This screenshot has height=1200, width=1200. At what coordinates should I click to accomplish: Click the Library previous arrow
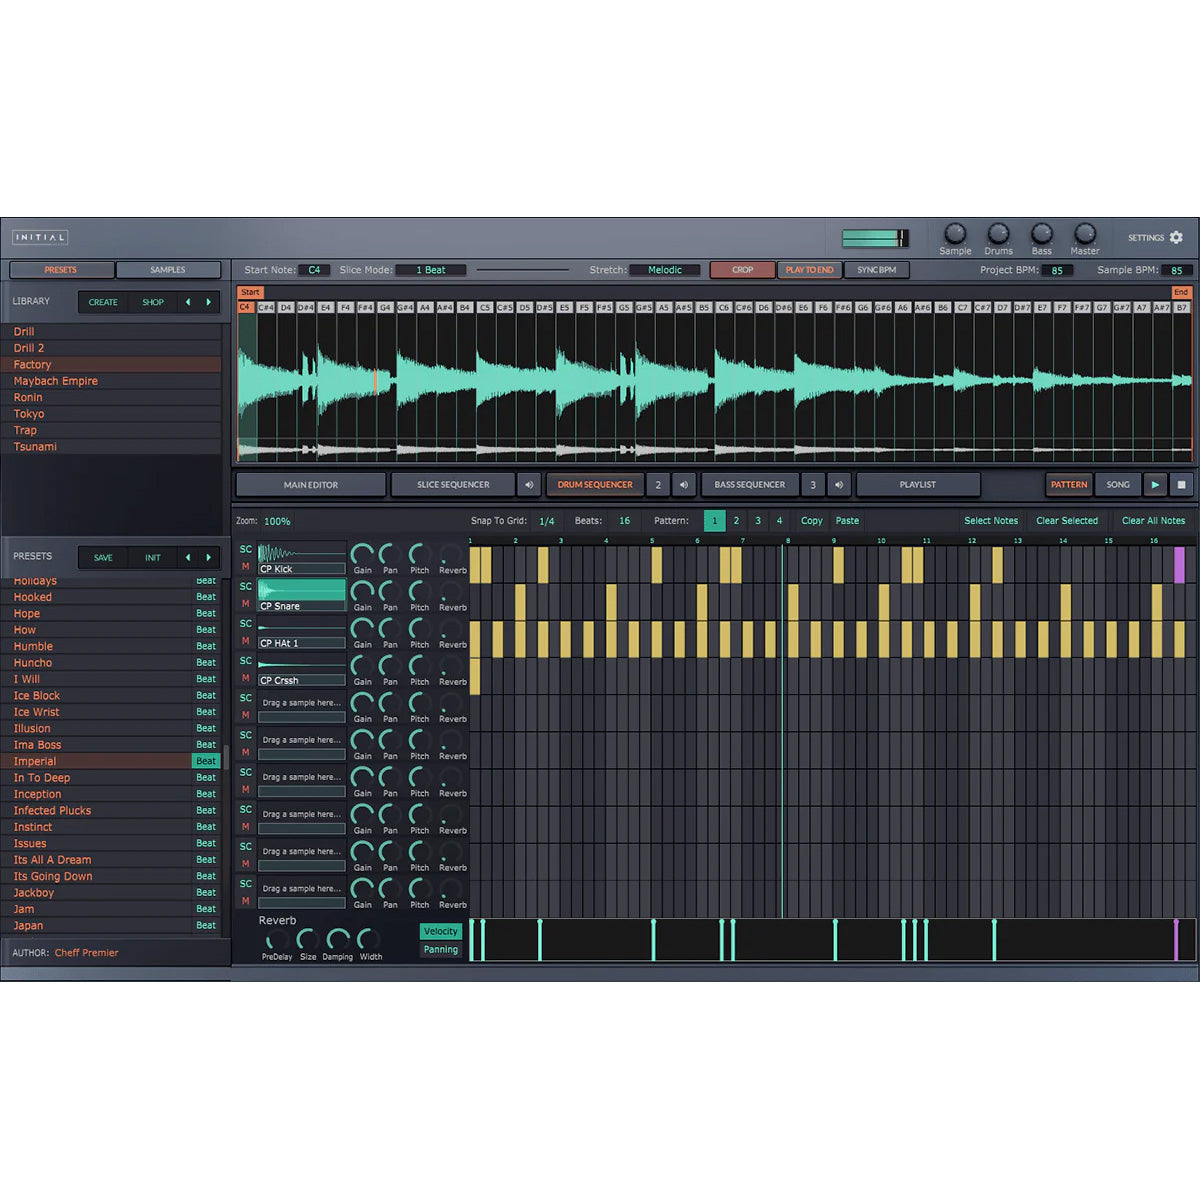coord(187,302)
